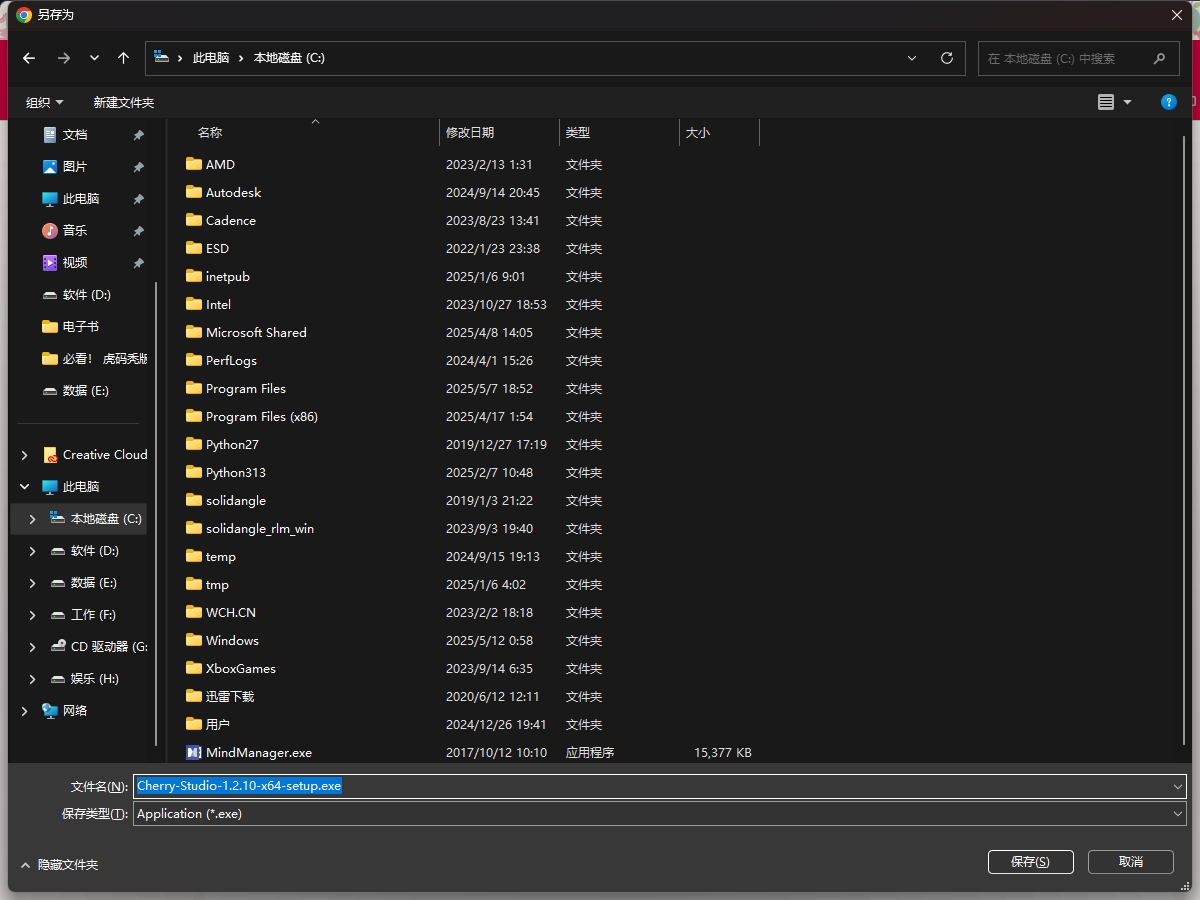Select the ESD folder icon

point(194,248)
